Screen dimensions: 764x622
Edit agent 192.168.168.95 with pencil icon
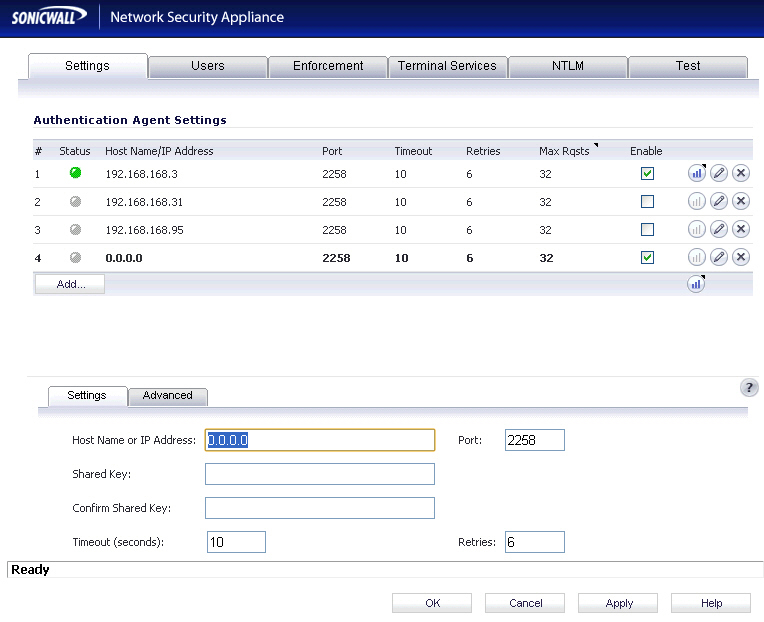[718, 229]
